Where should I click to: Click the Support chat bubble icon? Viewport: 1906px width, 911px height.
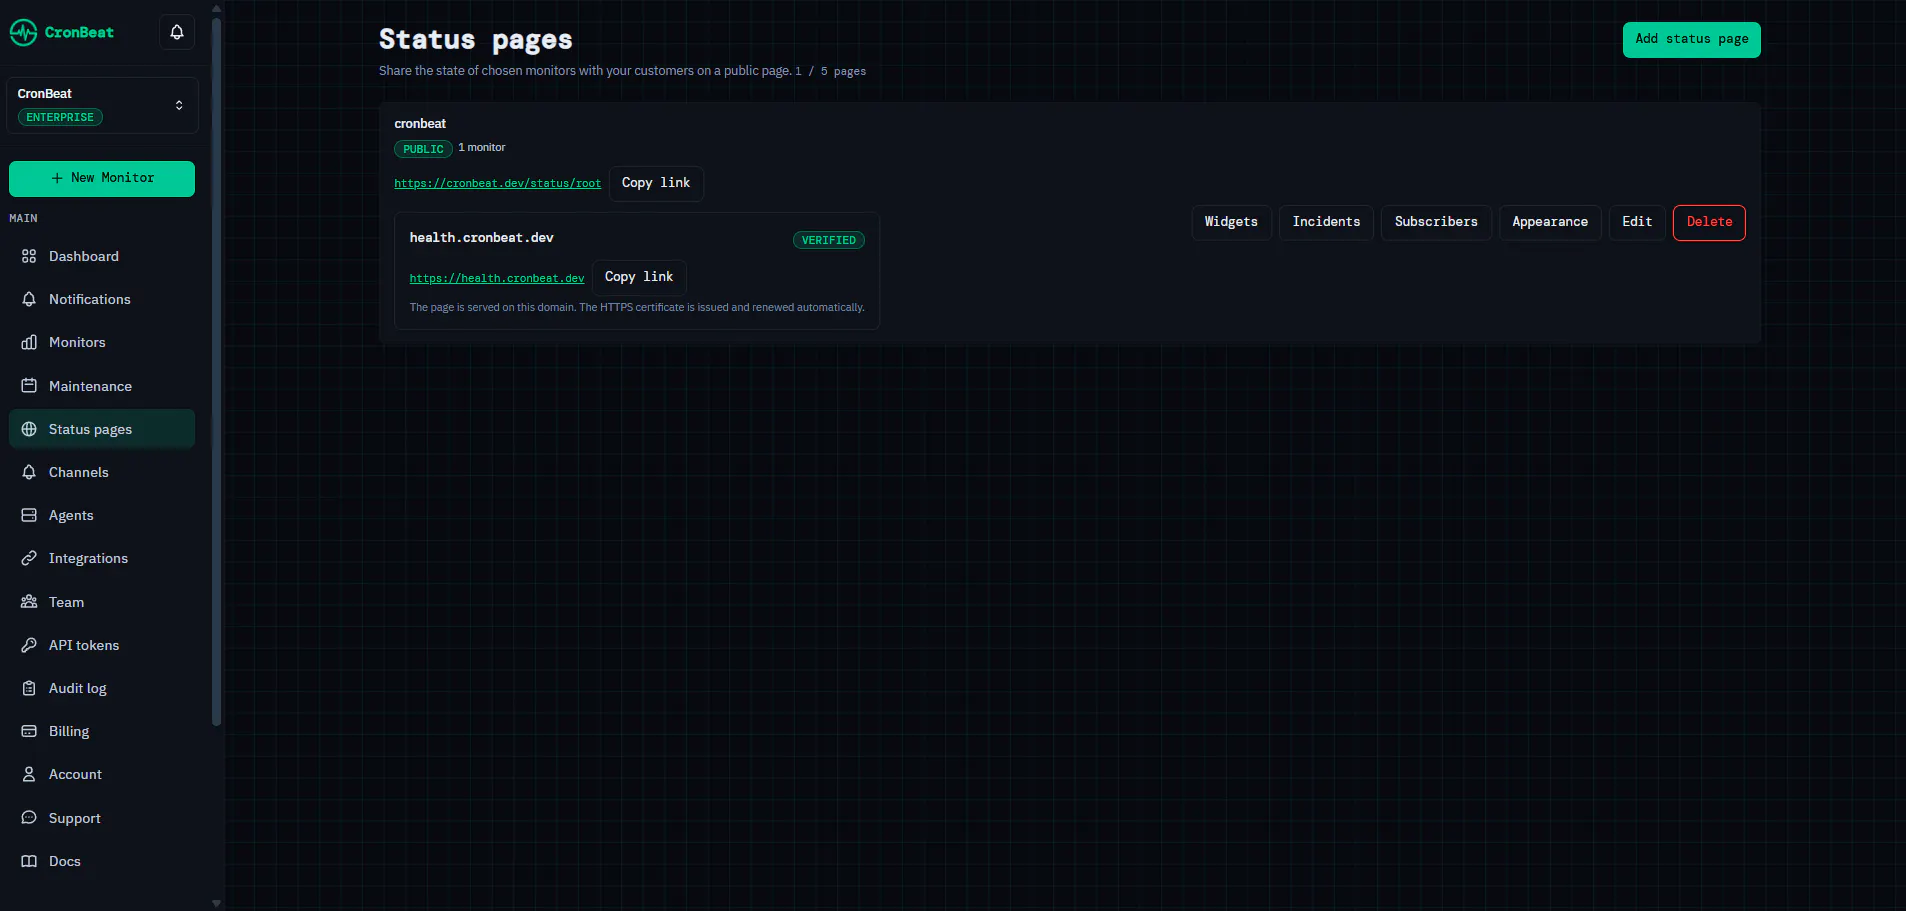(29, 818)
